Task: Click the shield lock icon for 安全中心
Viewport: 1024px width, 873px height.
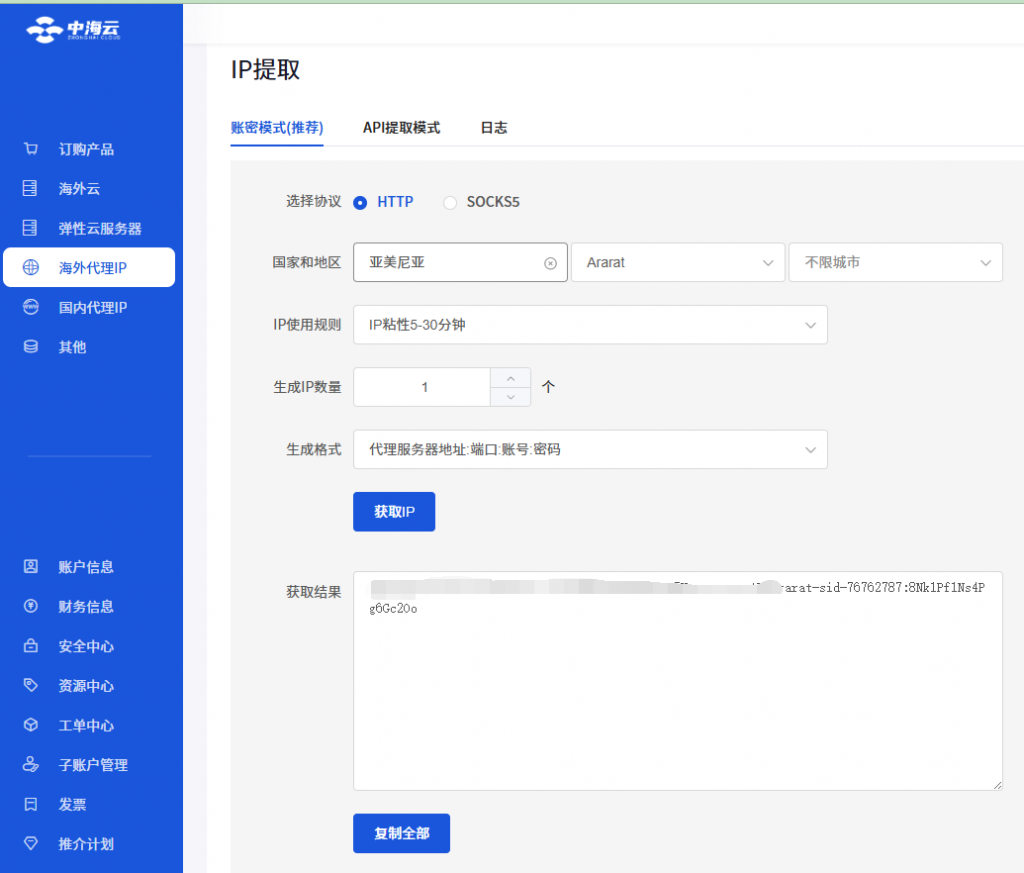Action: [x=31, y=646]
